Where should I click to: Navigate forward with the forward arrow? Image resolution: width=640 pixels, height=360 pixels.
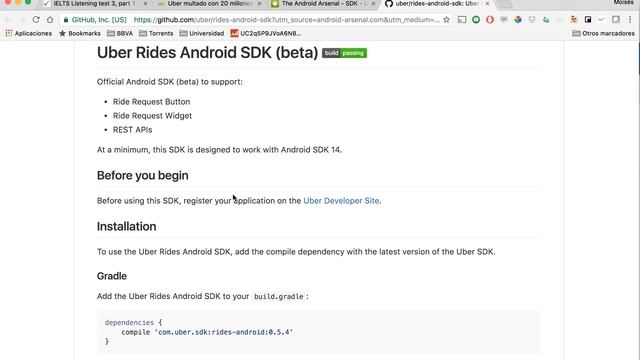click(22, 20)
